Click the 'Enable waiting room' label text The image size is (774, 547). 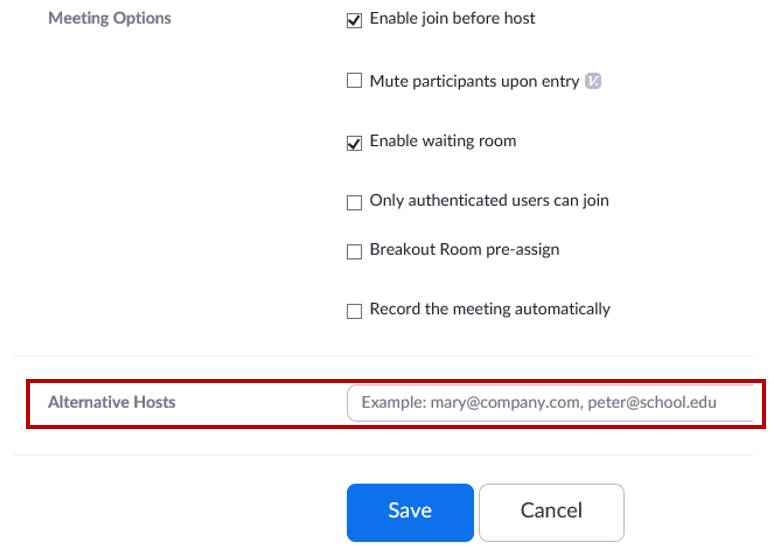443,141
